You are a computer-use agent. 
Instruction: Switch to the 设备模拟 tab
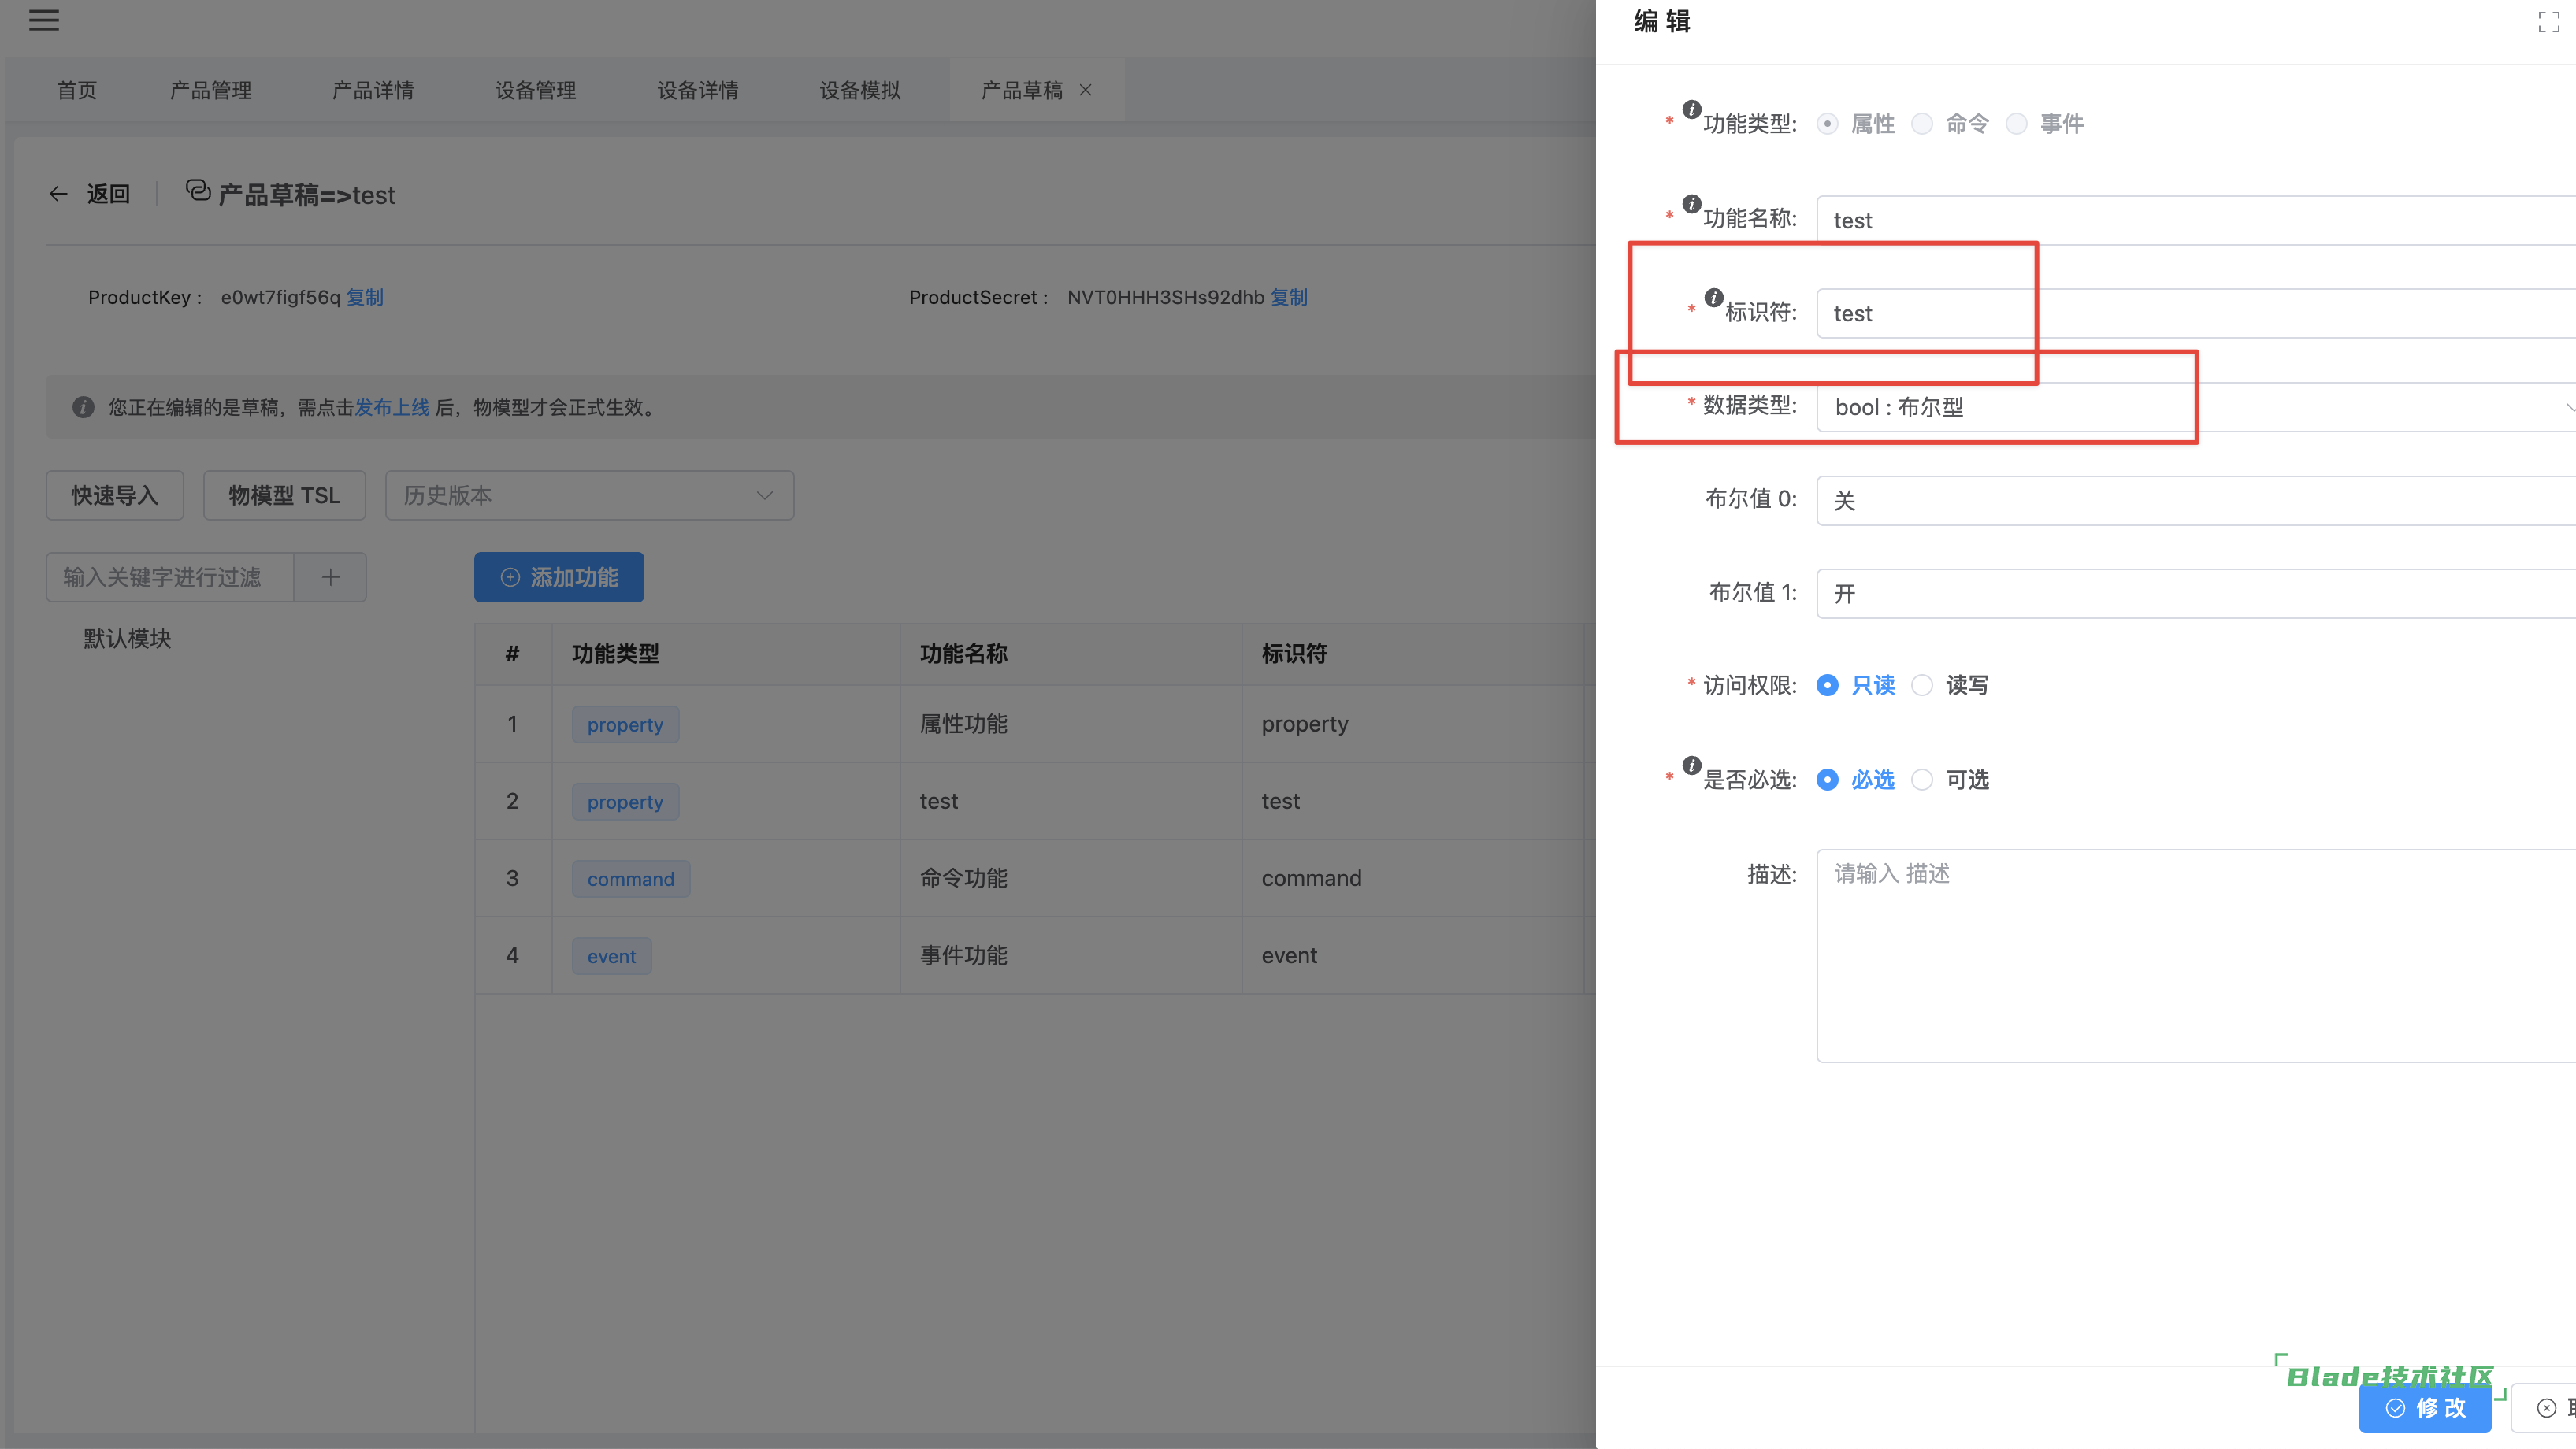point(860,90)
